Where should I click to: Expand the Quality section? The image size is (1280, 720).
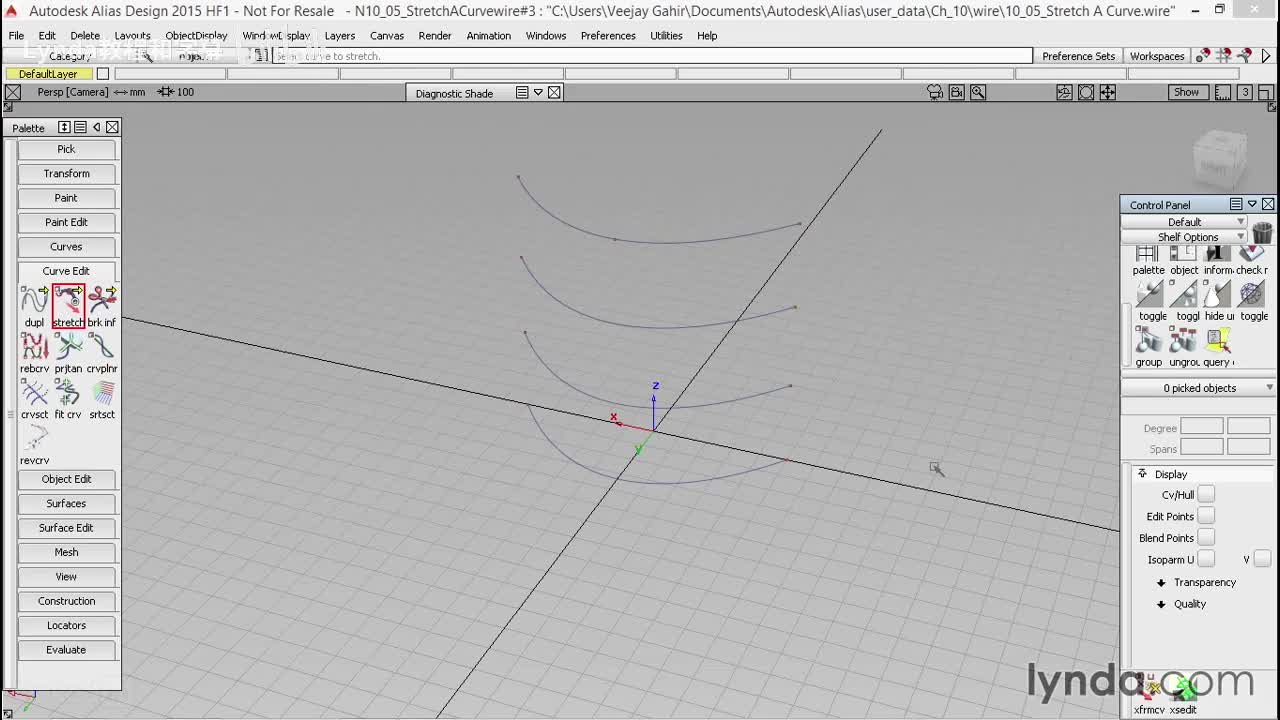point(1161,604)
